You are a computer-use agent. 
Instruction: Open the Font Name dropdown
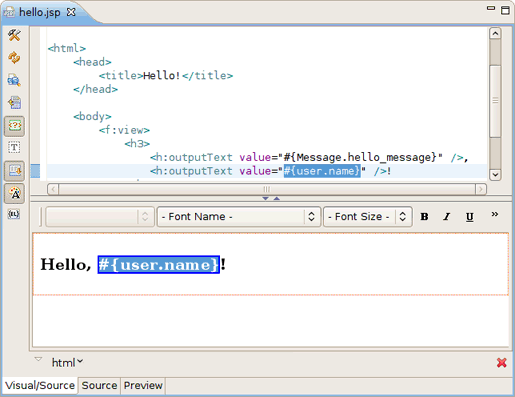tap(239, 217)
